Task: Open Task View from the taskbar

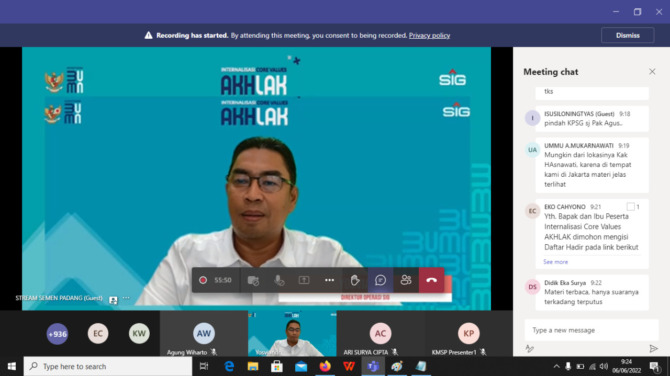Action: (x=204, y=367)
